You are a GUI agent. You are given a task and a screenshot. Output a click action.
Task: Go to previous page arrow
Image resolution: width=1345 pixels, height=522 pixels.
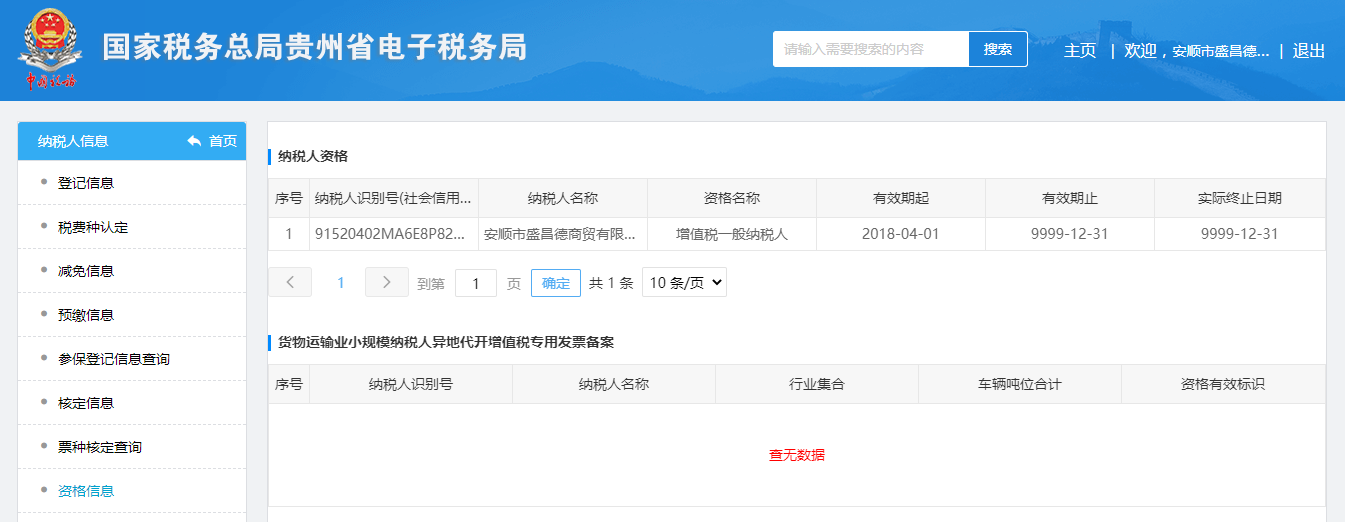point(290,283)
